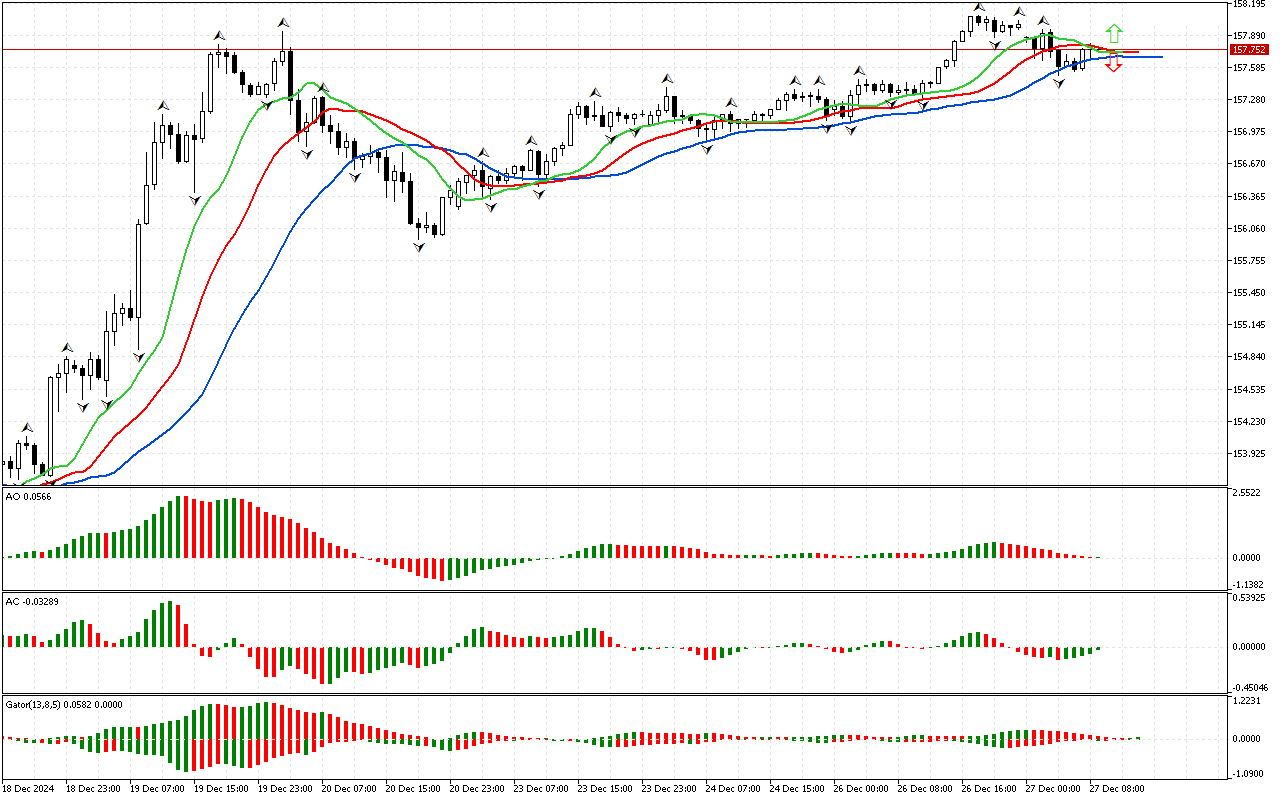
Task: Click the 155.755 price axis label
Action: (x=1250, y=261)
